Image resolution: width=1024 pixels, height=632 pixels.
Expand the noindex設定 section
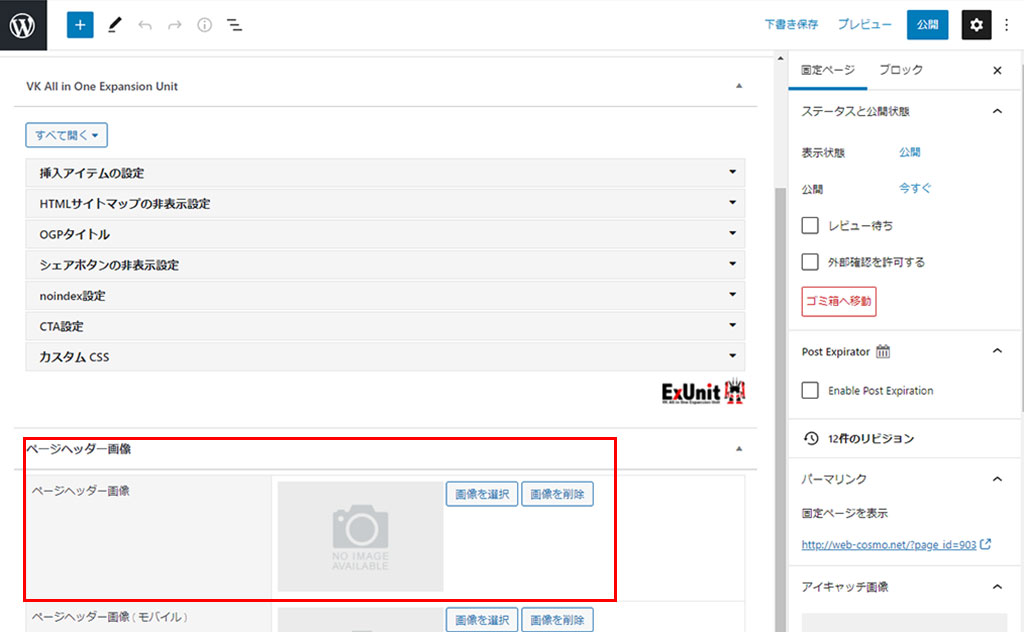point(385,296)
